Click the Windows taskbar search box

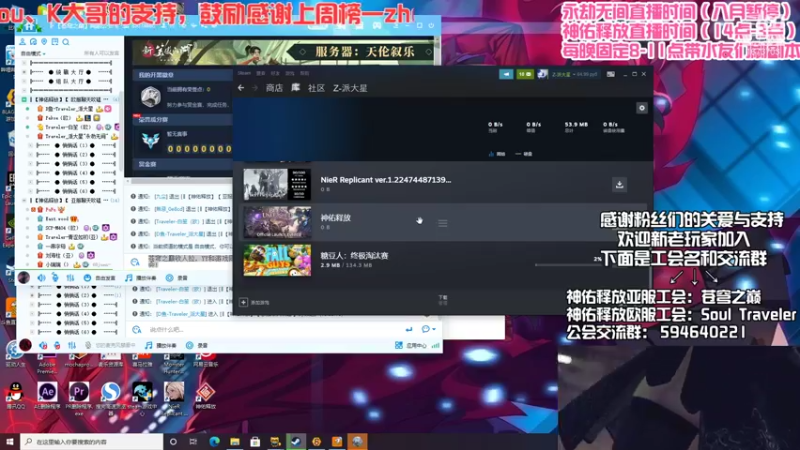[92, 441]
